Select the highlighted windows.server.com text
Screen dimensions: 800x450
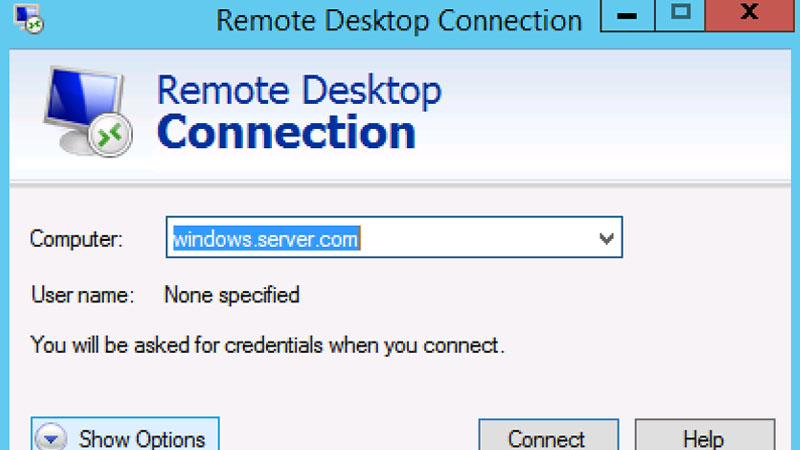click(x=266, y=238)
